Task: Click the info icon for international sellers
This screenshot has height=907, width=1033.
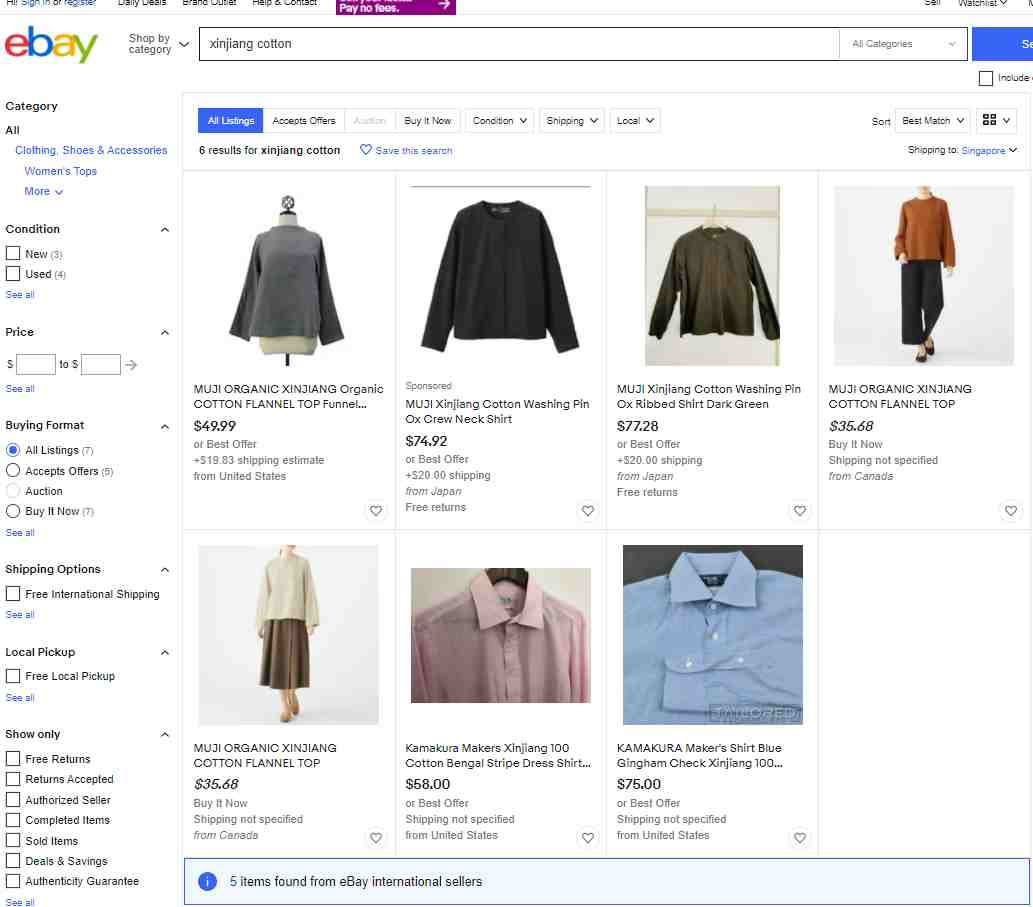Action: coord(207,881)
